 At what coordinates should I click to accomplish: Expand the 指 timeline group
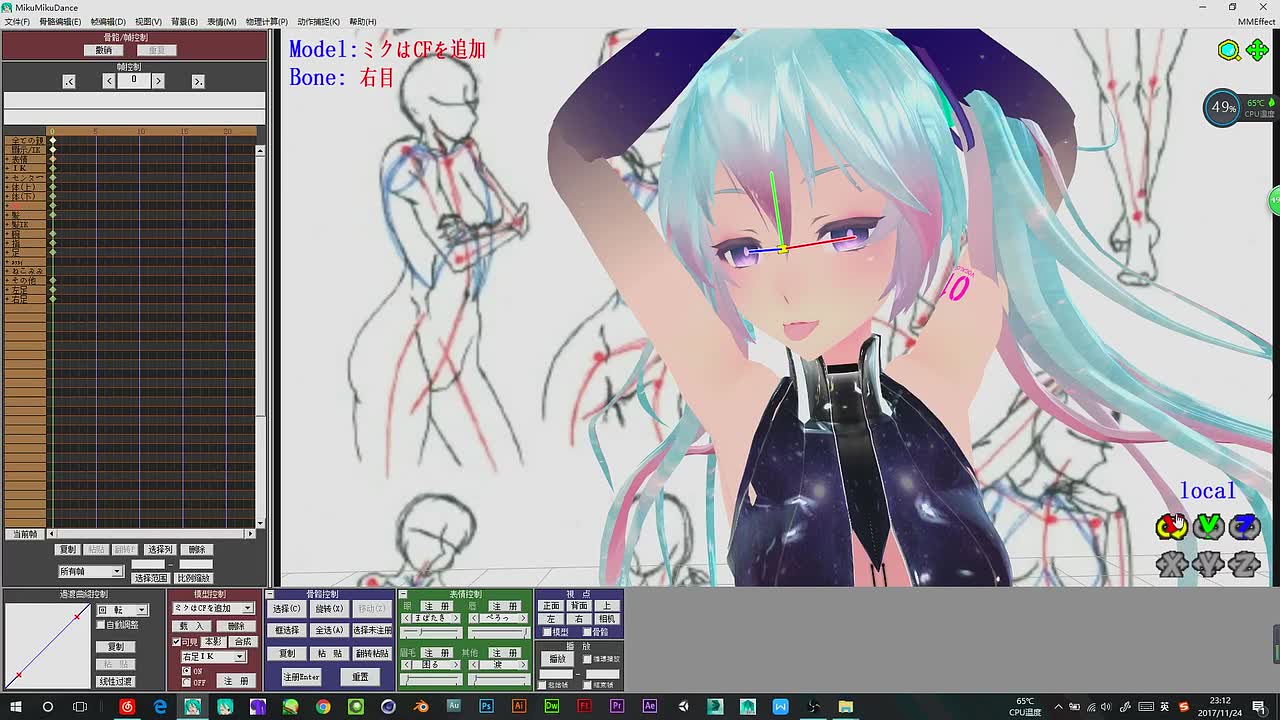[7, 243]
